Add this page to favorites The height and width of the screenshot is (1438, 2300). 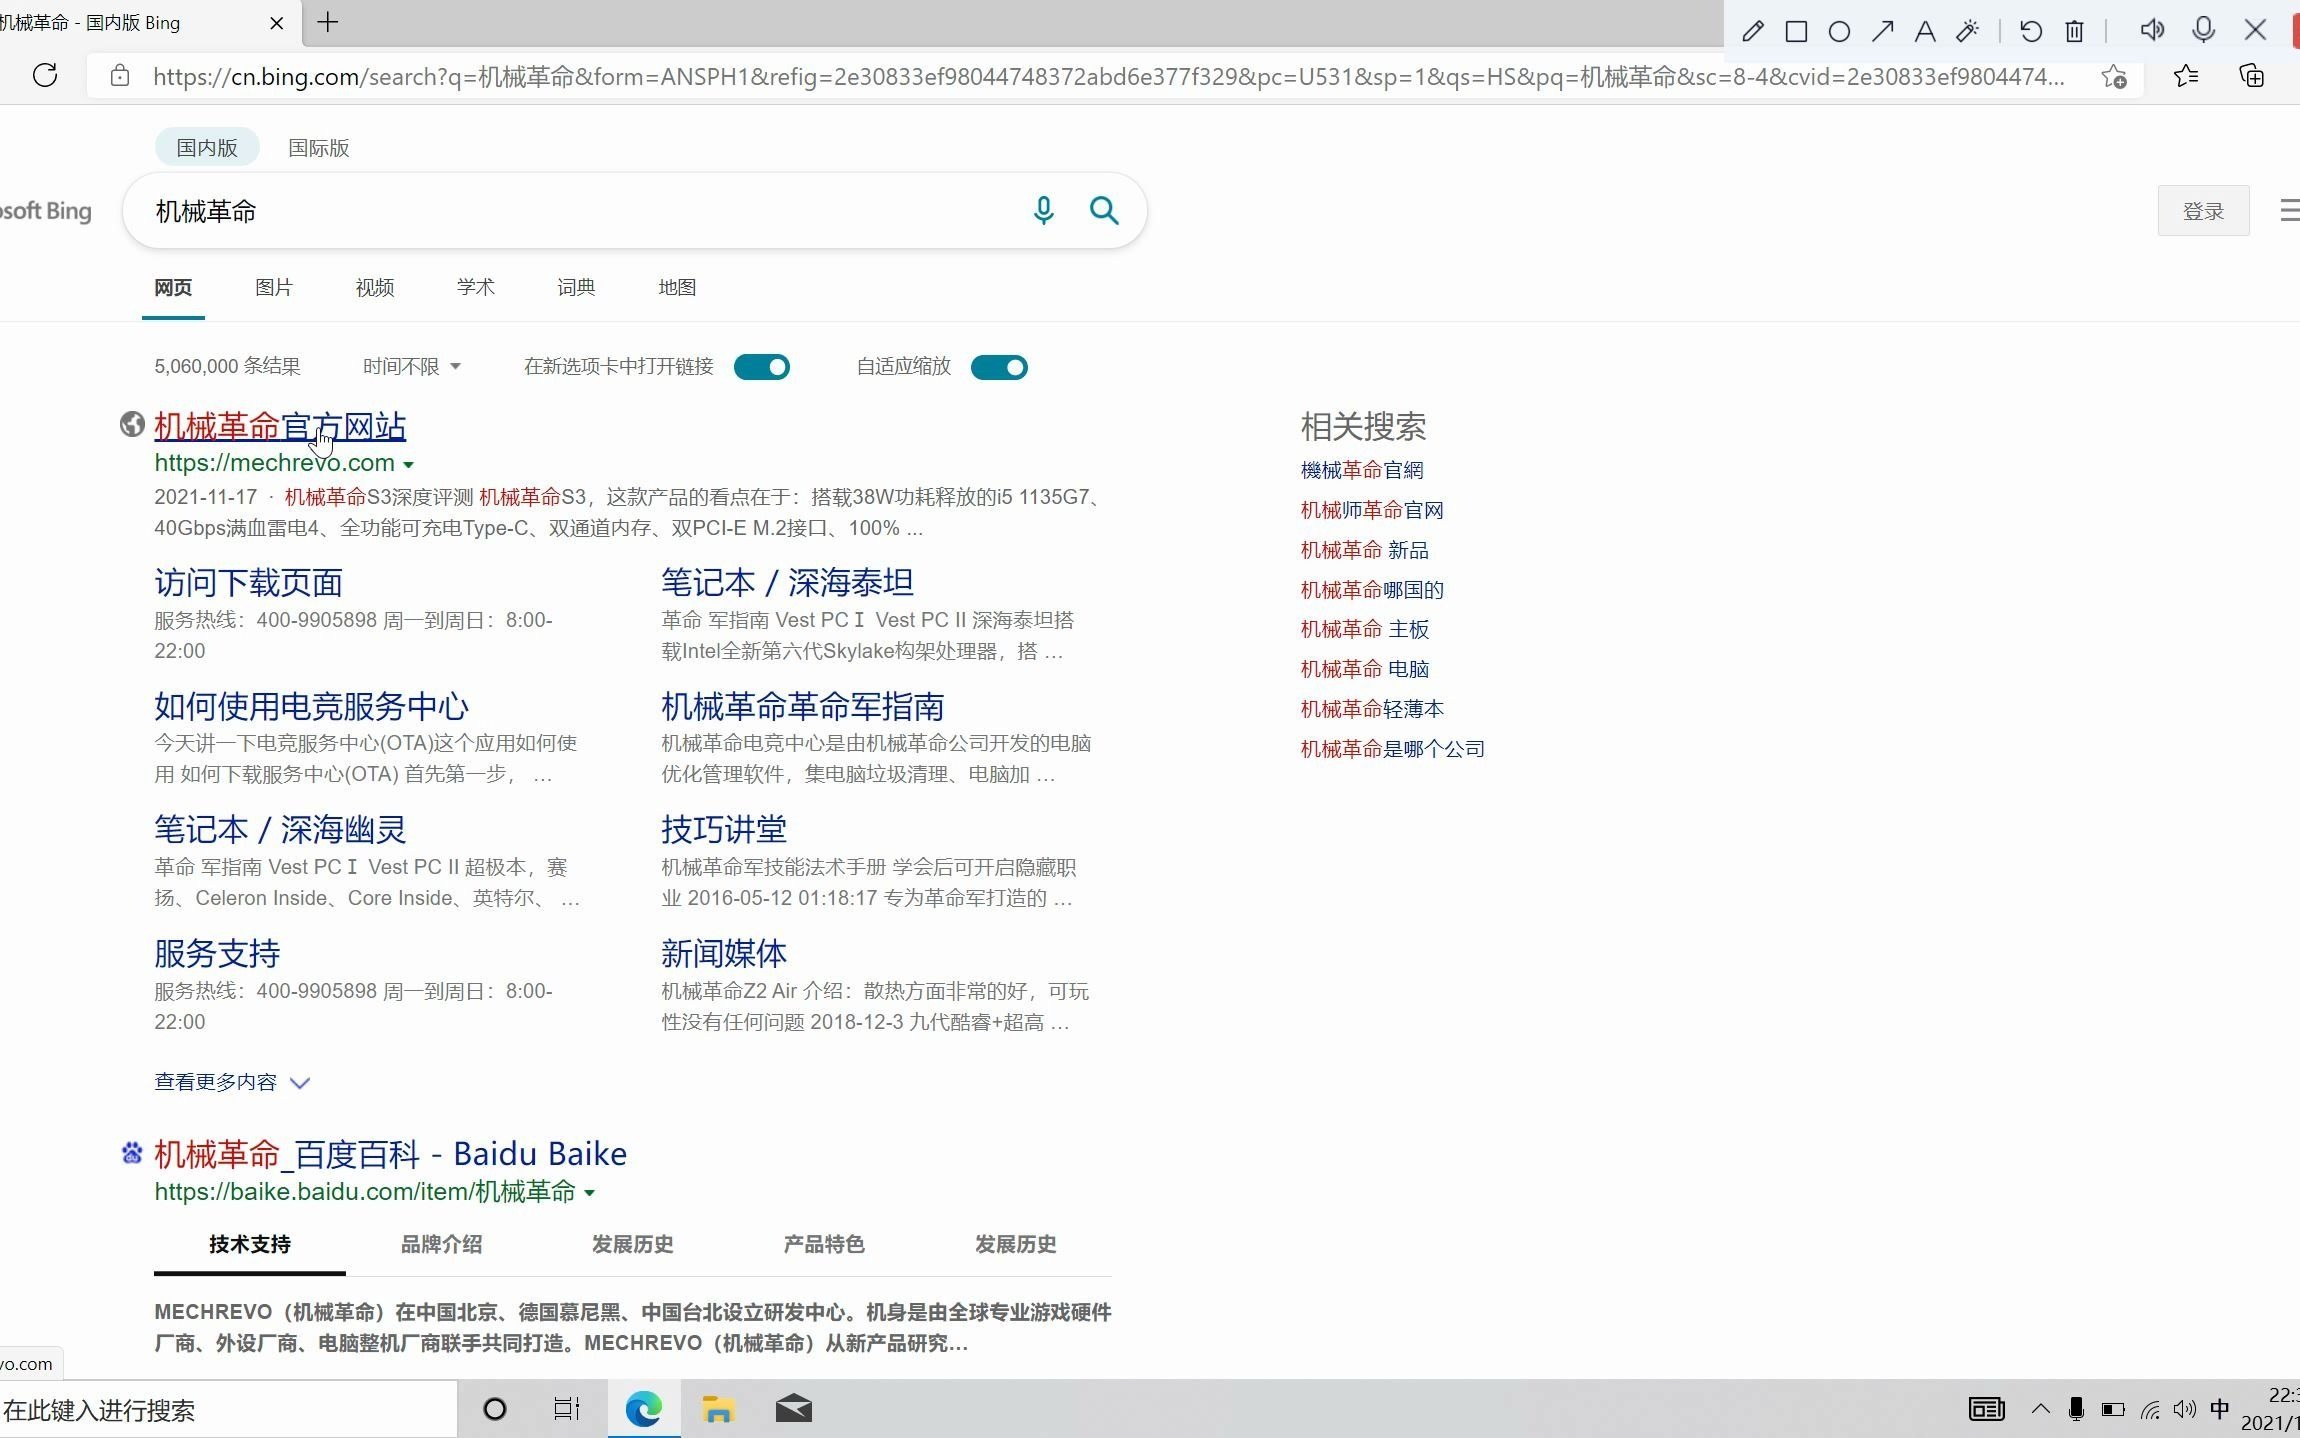click(x=2114, y=77)
